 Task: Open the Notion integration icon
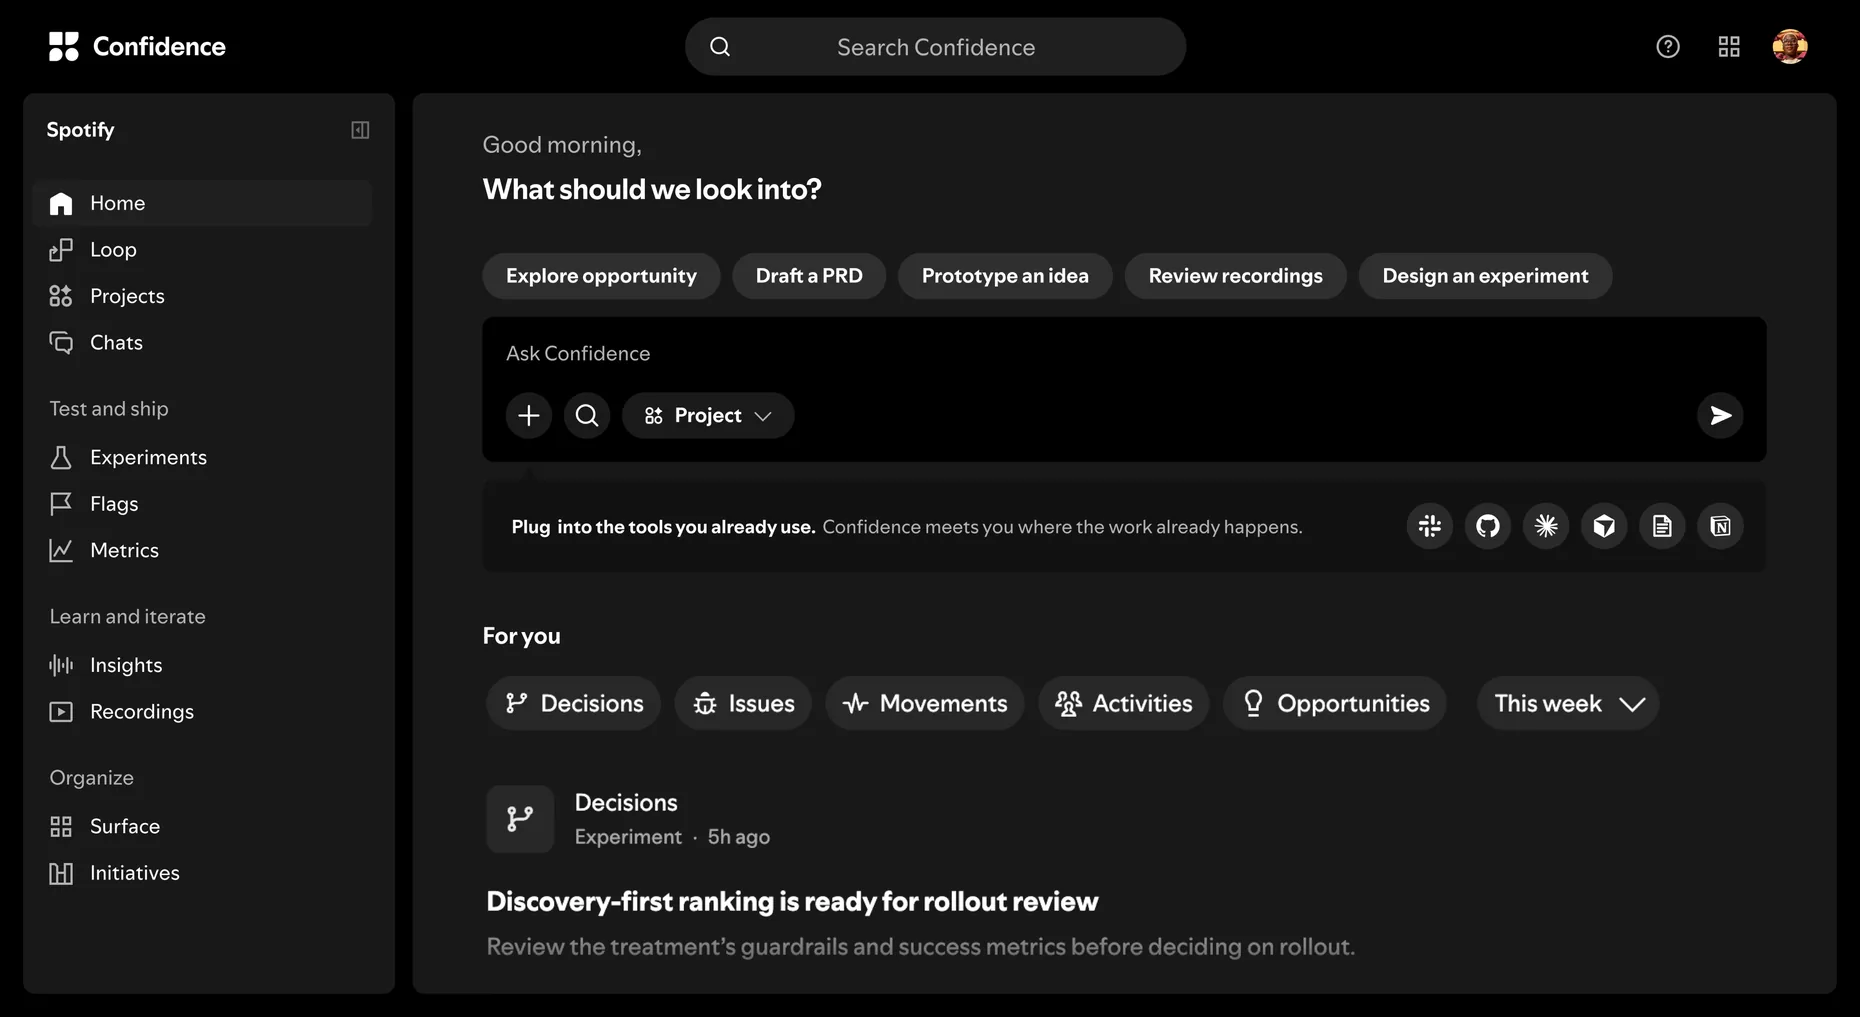[x=1720, y=526]
